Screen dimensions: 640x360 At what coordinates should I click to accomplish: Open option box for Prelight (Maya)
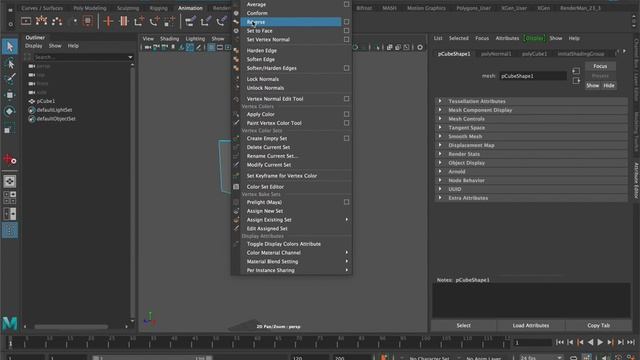(x=347, y=202)
